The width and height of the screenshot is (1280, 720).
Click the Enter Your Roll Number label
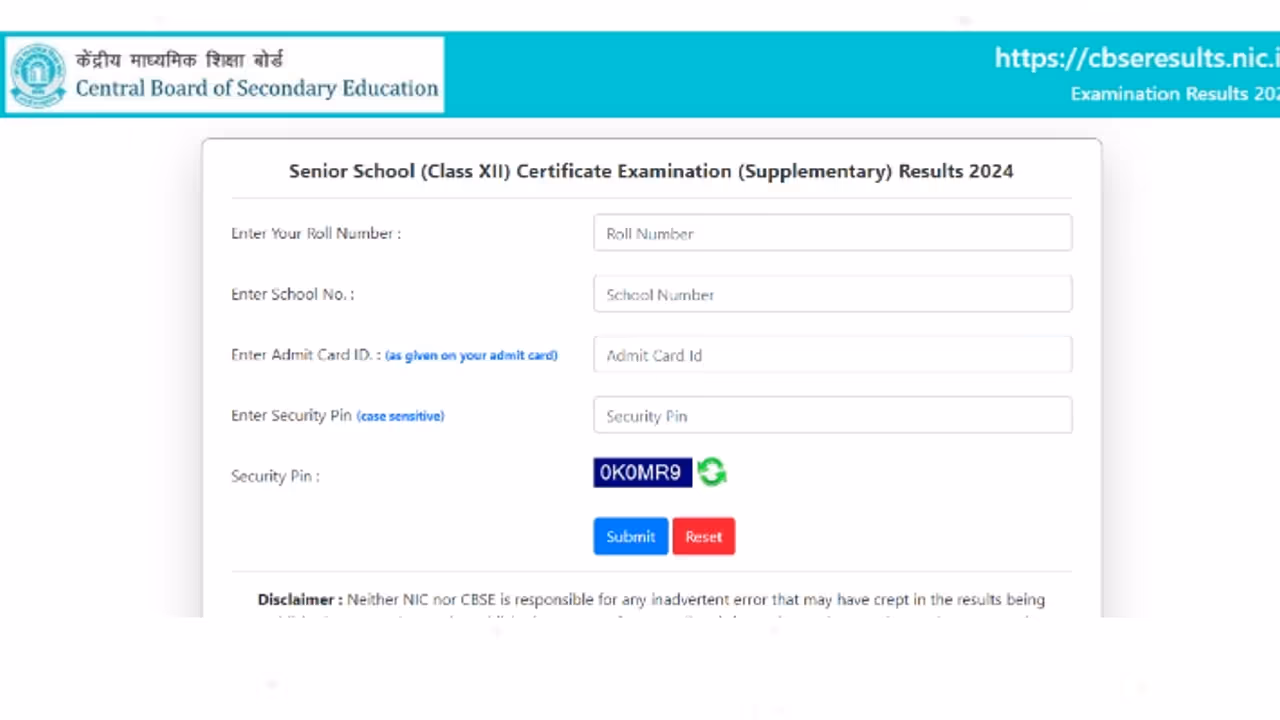click(315, 233)
